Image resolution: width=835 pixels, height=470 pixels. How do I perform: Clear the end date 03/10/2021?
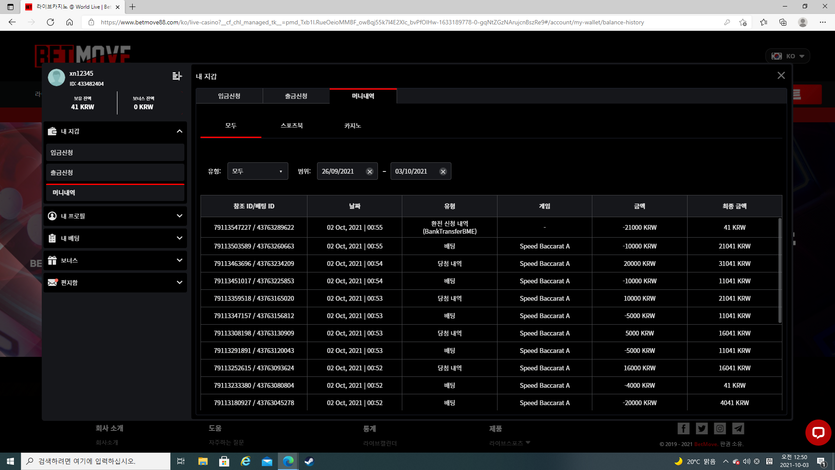[x=443, y=171]
